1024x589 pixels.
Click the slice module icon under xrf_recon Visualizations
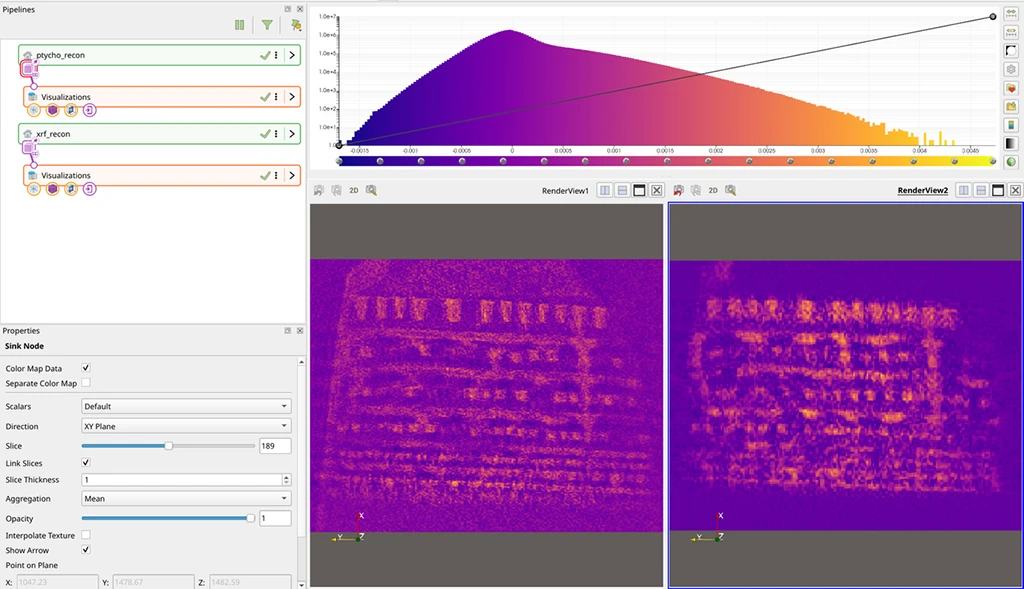pos(71,189)
